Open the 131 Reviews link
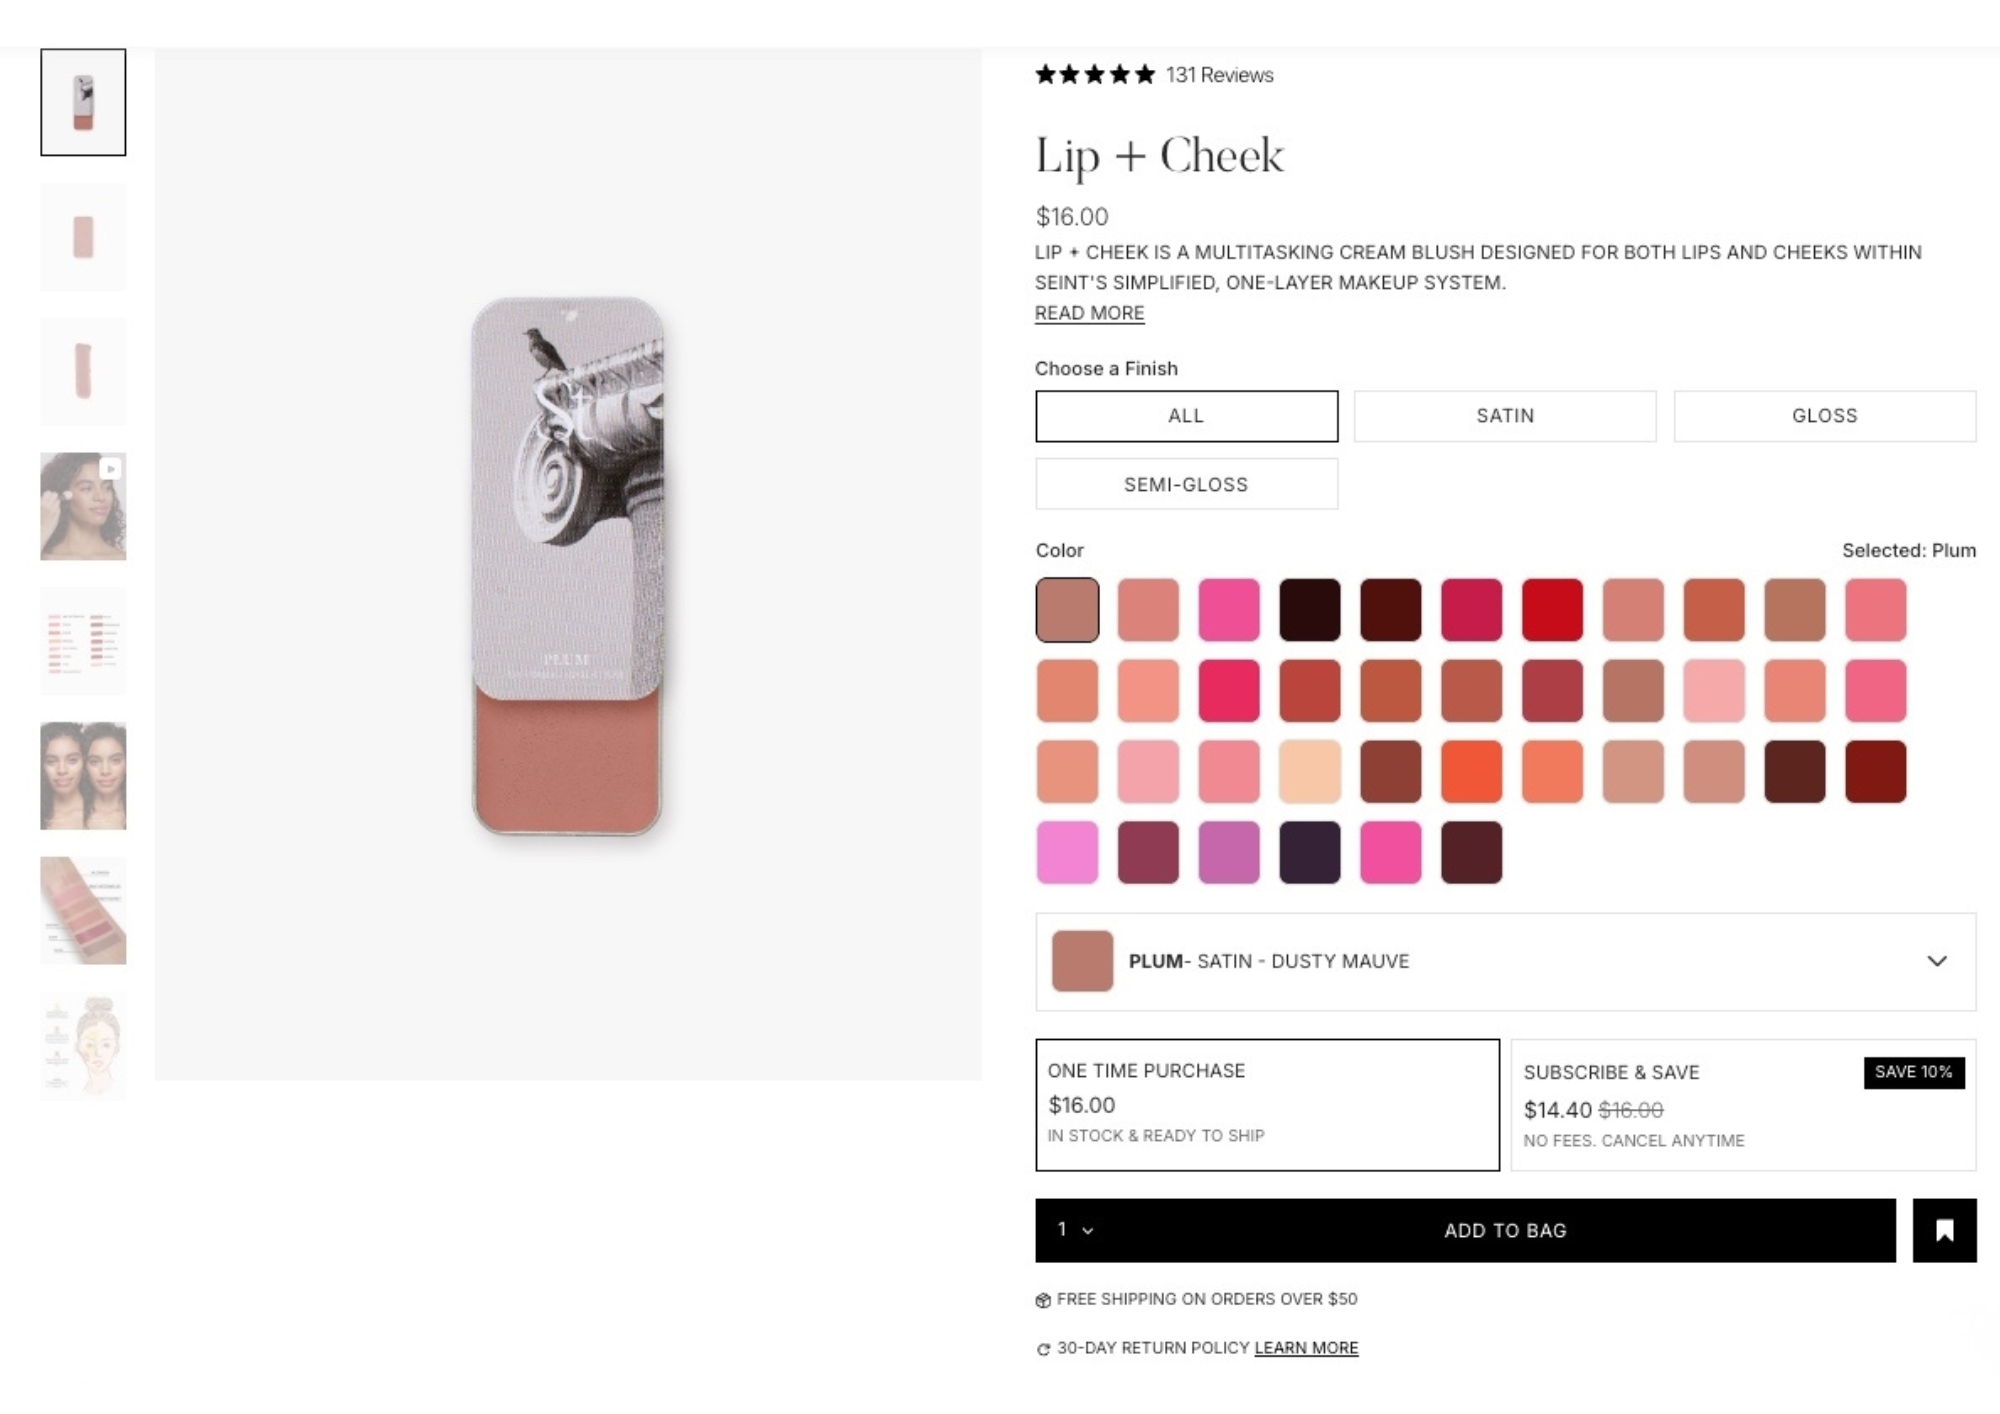 (x=1219, y=75)
